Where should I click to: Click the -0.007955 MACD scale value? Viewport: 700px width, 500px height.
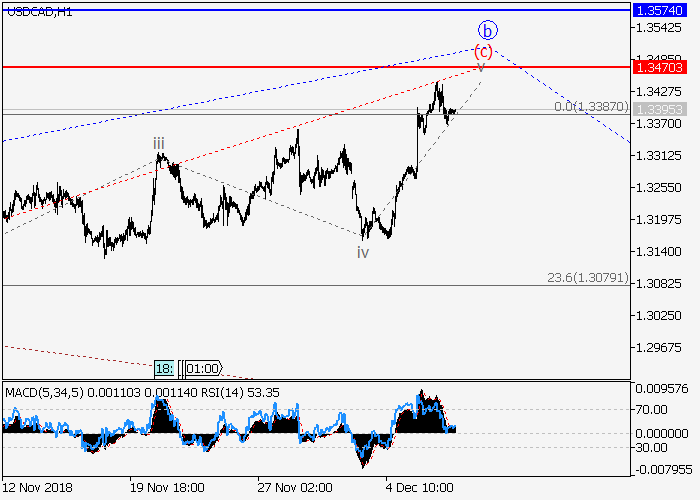point(664,470)
